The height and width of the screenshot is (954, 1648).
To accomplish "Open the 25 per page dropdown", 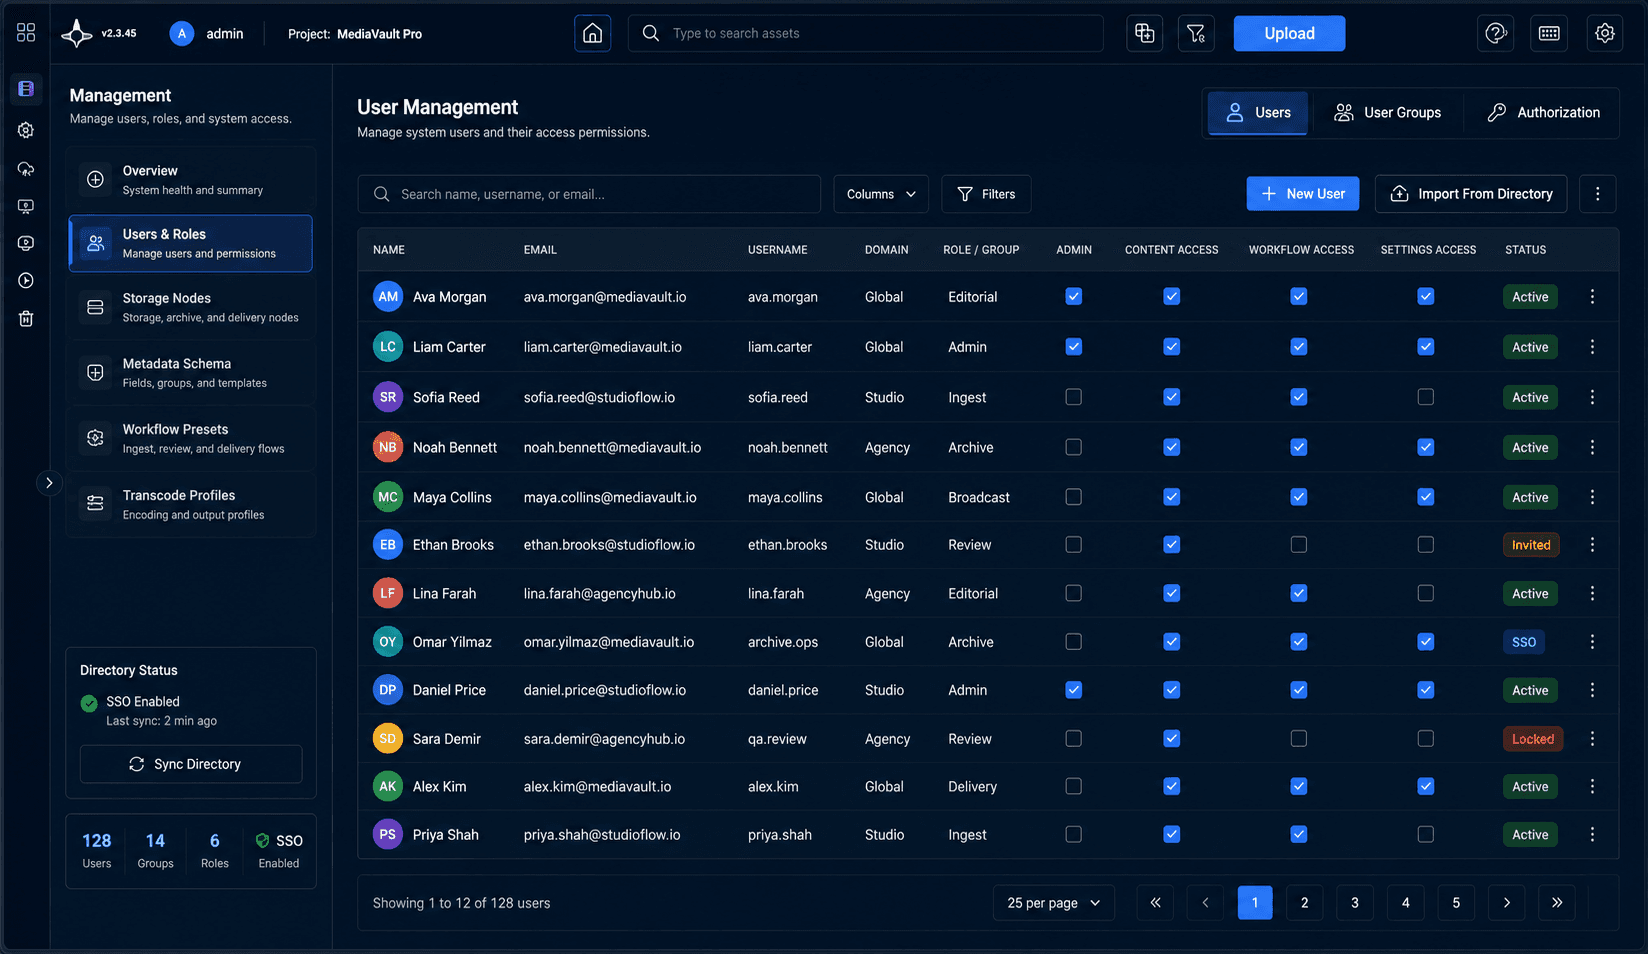I will click(1053, 903).
